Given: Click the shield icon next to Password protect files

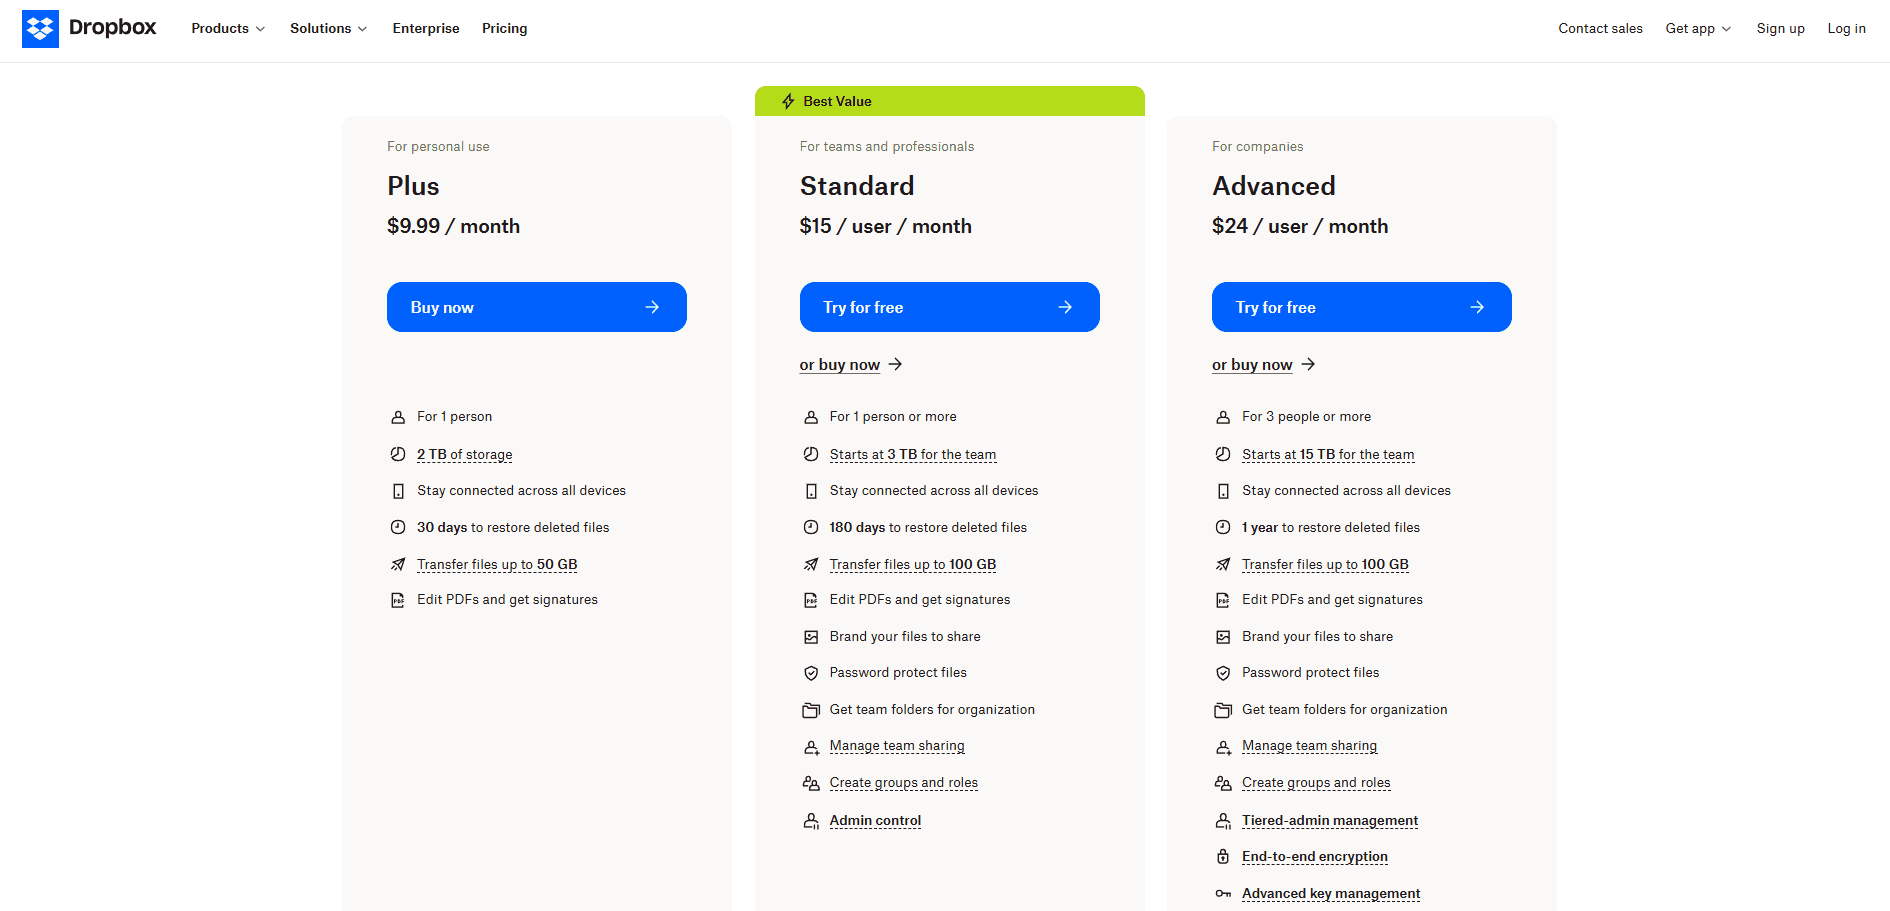Looking at the screenshot, I should (811, 673).
